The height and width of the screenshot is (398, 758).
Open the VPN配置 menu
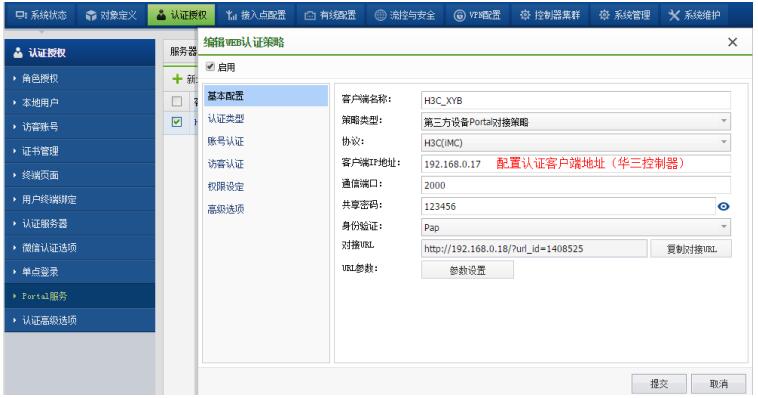pyautogui.click(x=477, y=15)
